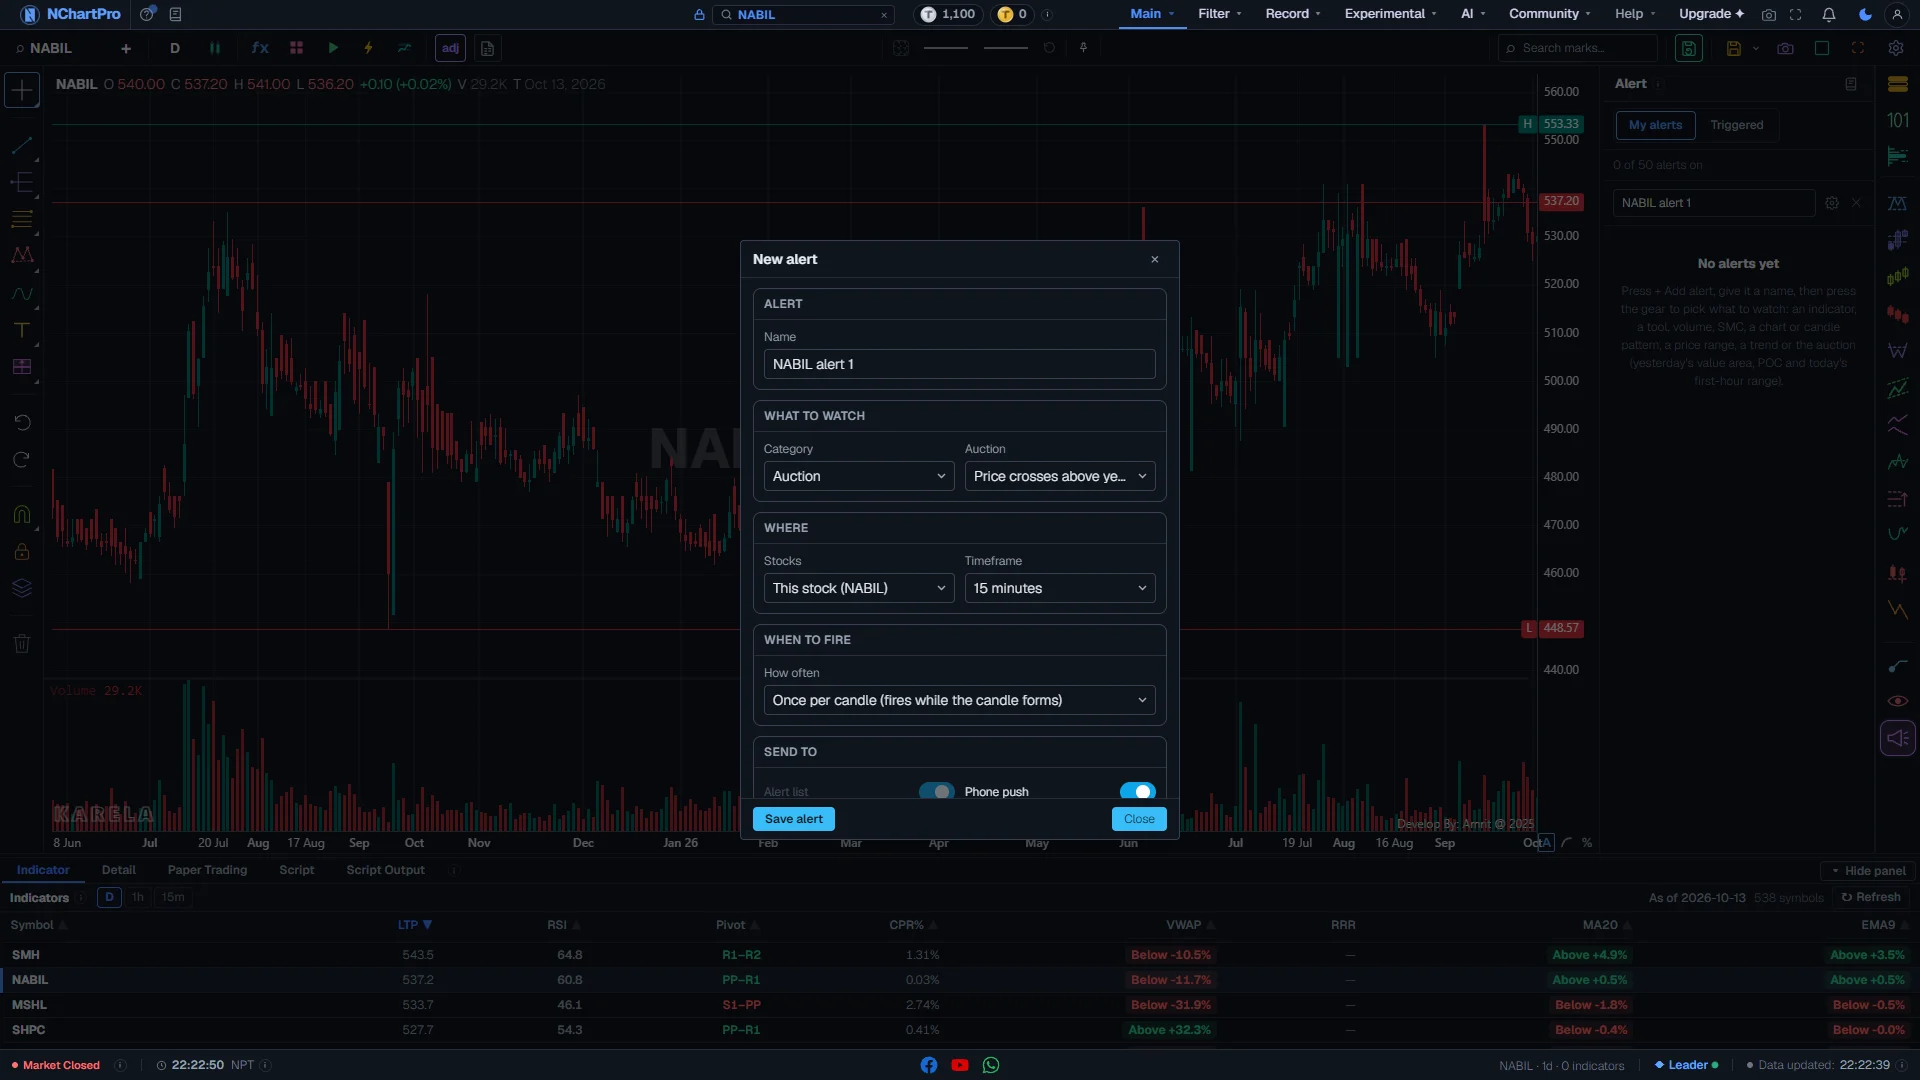Click the undo arrow in left toolbar
The width and height of the screenshot is (1920, 1080).
(21, 422)
